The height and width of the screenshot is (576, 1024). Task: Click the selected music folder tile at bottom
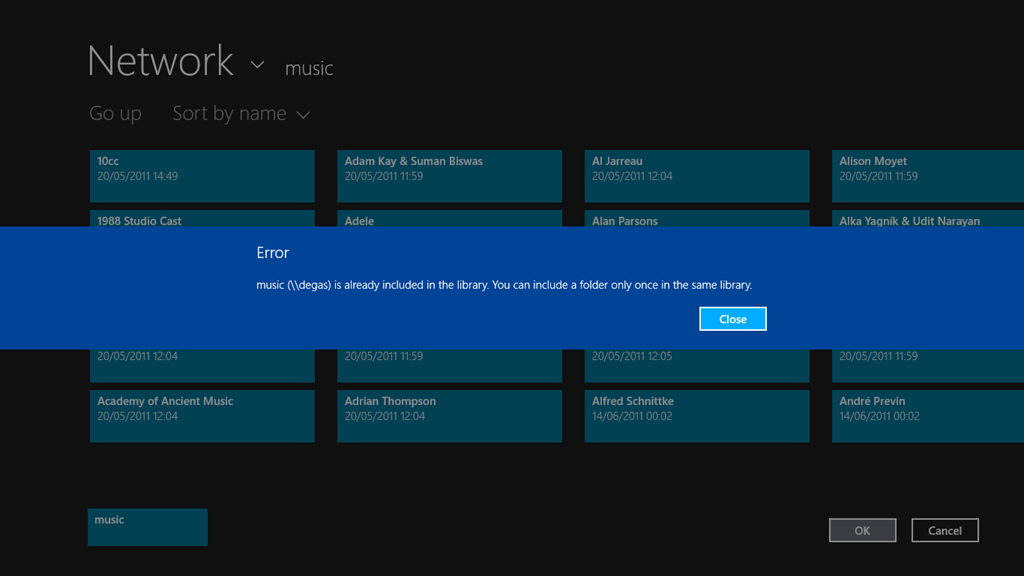(x=147, y=527)
